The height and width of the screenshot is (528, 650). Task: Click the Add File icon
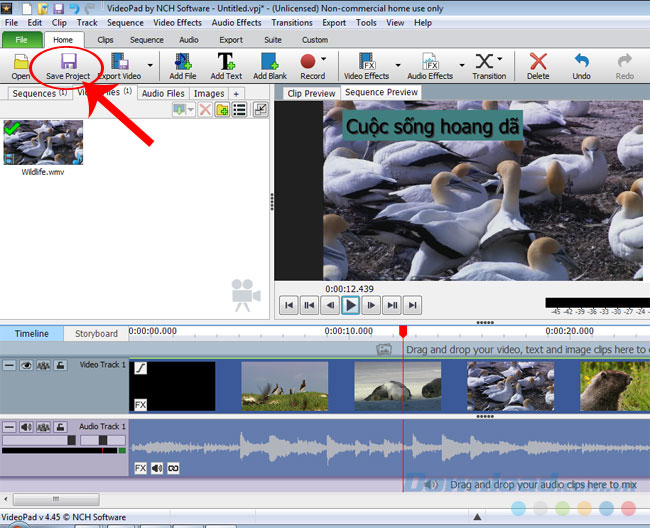click(x=183, y=61)
